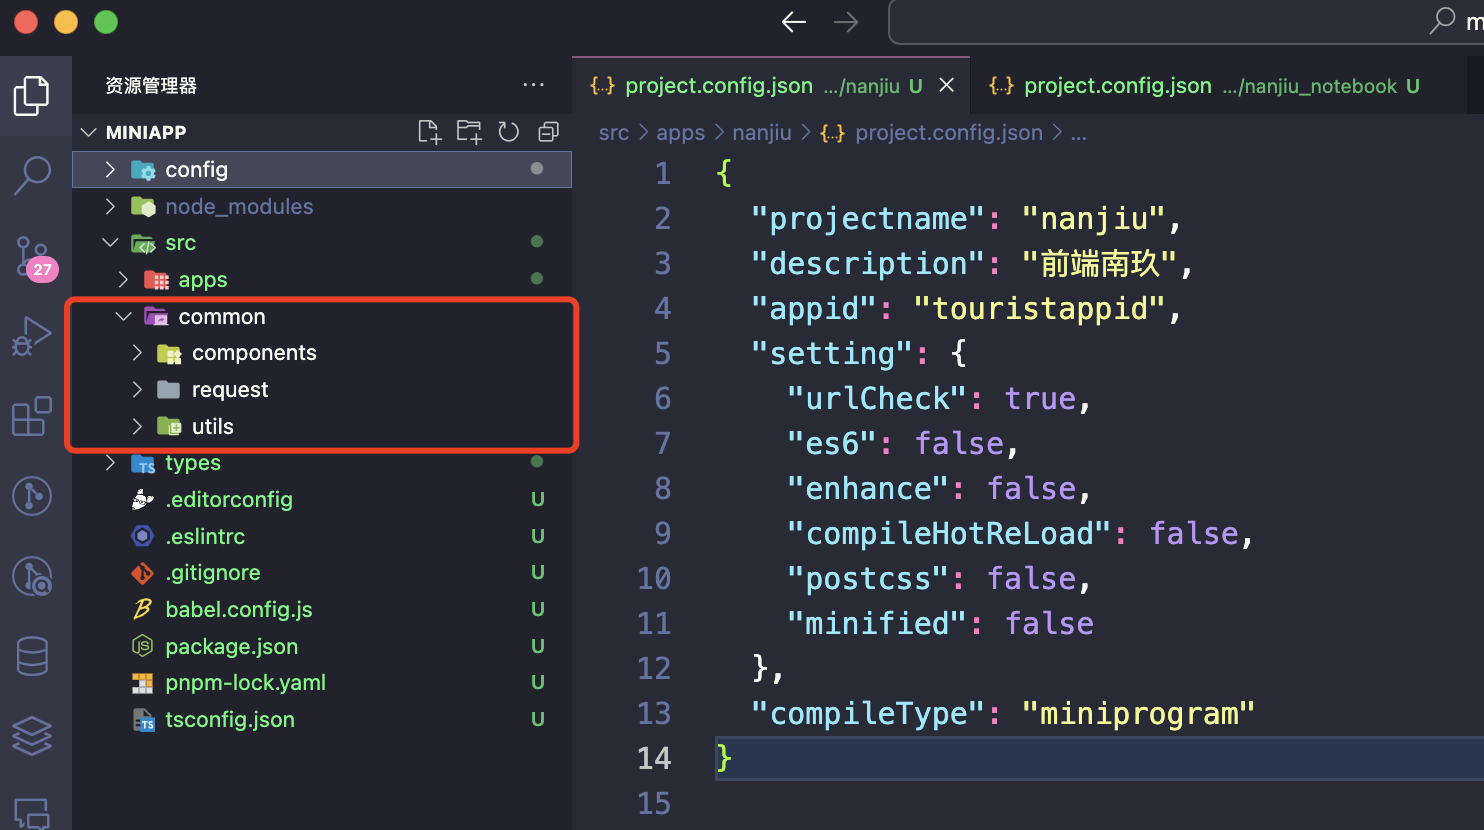Viewport: 1484px width, 830px height.
Task: Click the breadcrumb trailing ellipsis
Action: pos(1078,133)
